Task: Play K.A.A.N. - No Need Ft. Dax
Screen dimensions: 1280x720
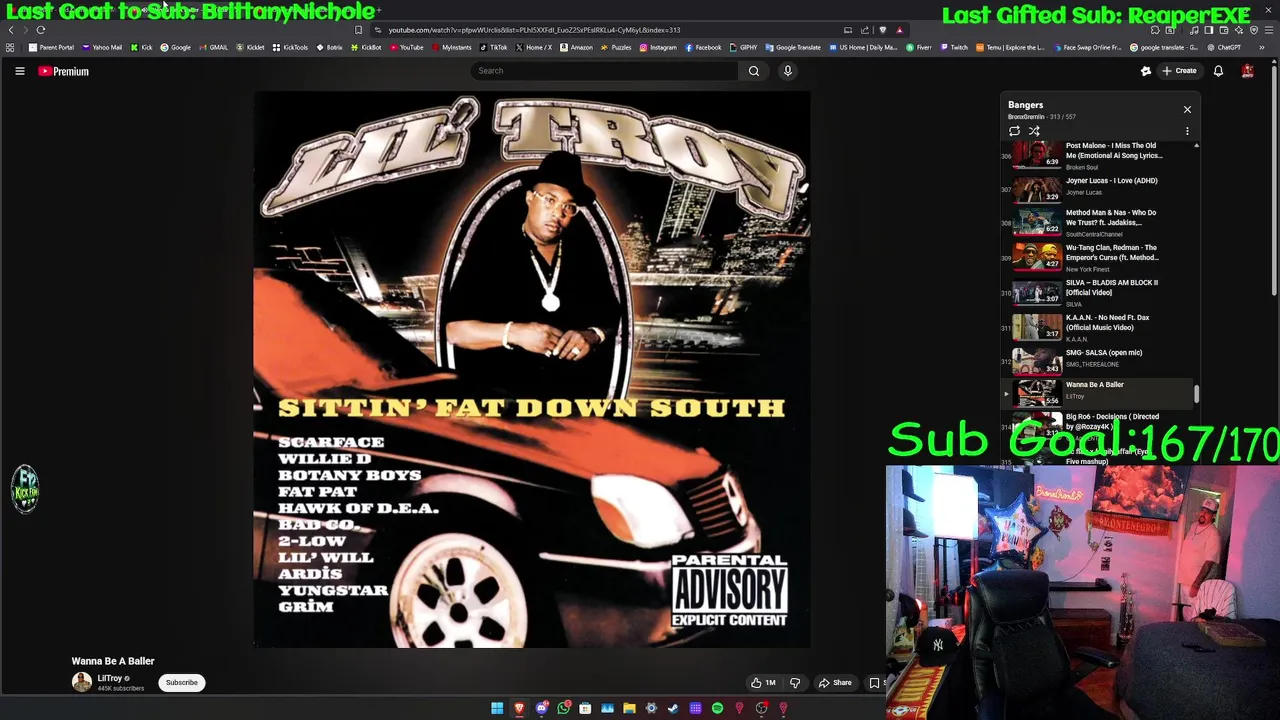Action: [1097, 327]
